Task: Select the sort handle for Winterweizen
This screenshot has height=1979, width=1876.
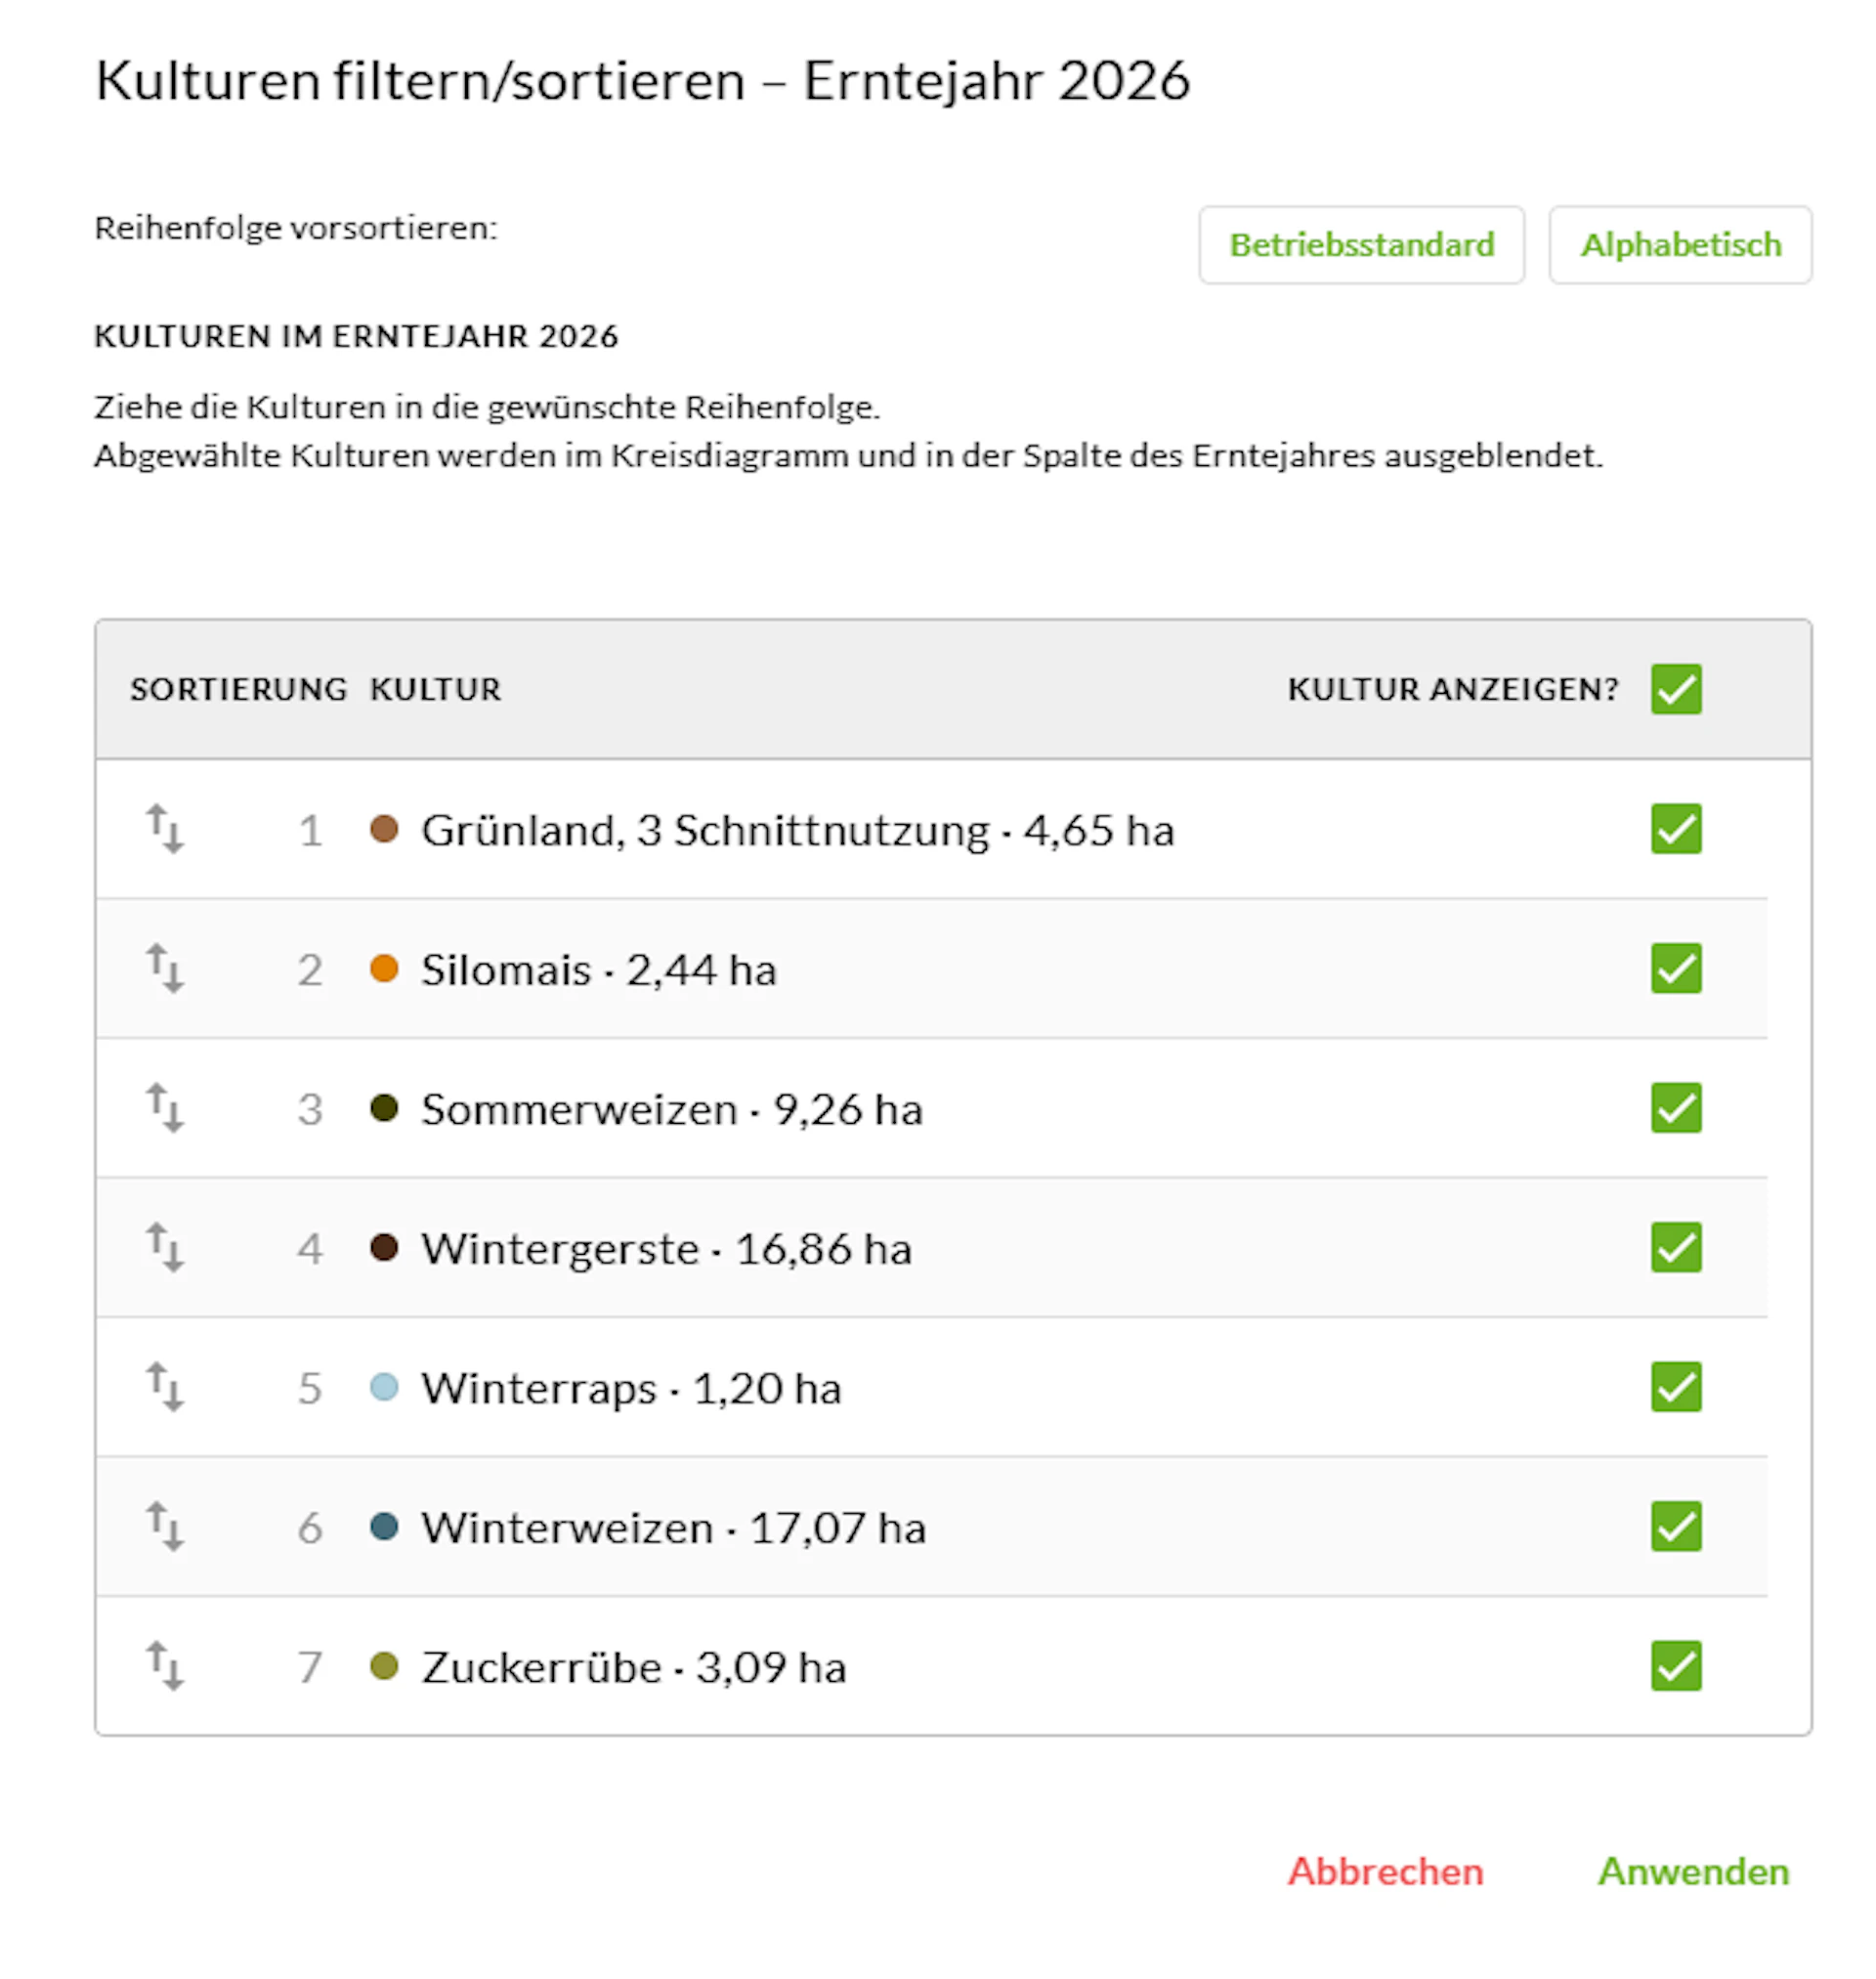Action: (x=165, y=1526)
